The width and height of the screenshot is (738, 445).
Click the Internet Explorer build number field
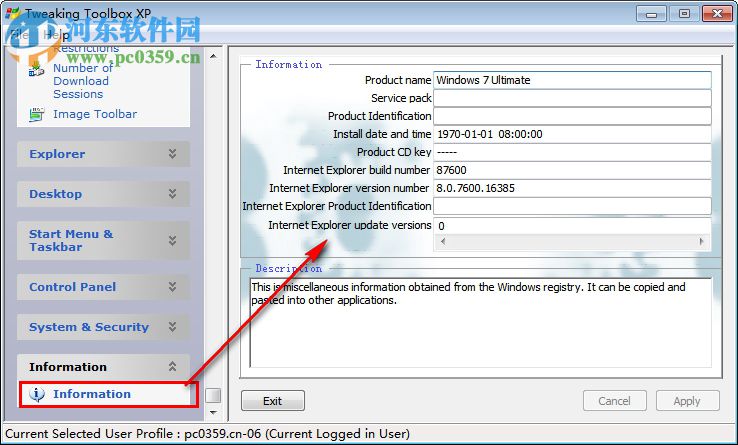572,170
